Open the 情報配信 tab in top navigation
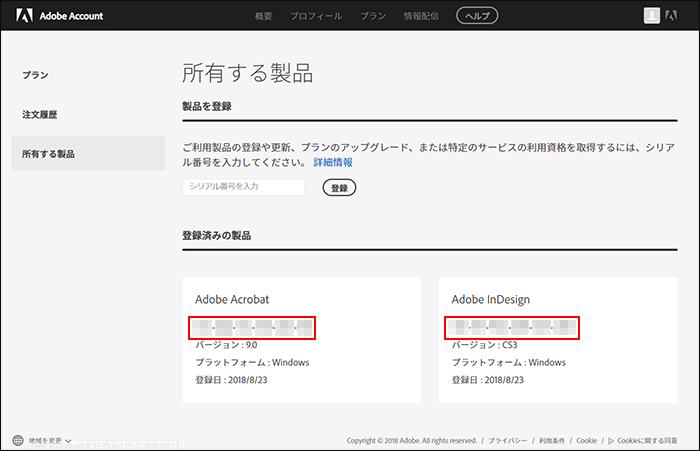 (x=421, y=16)
